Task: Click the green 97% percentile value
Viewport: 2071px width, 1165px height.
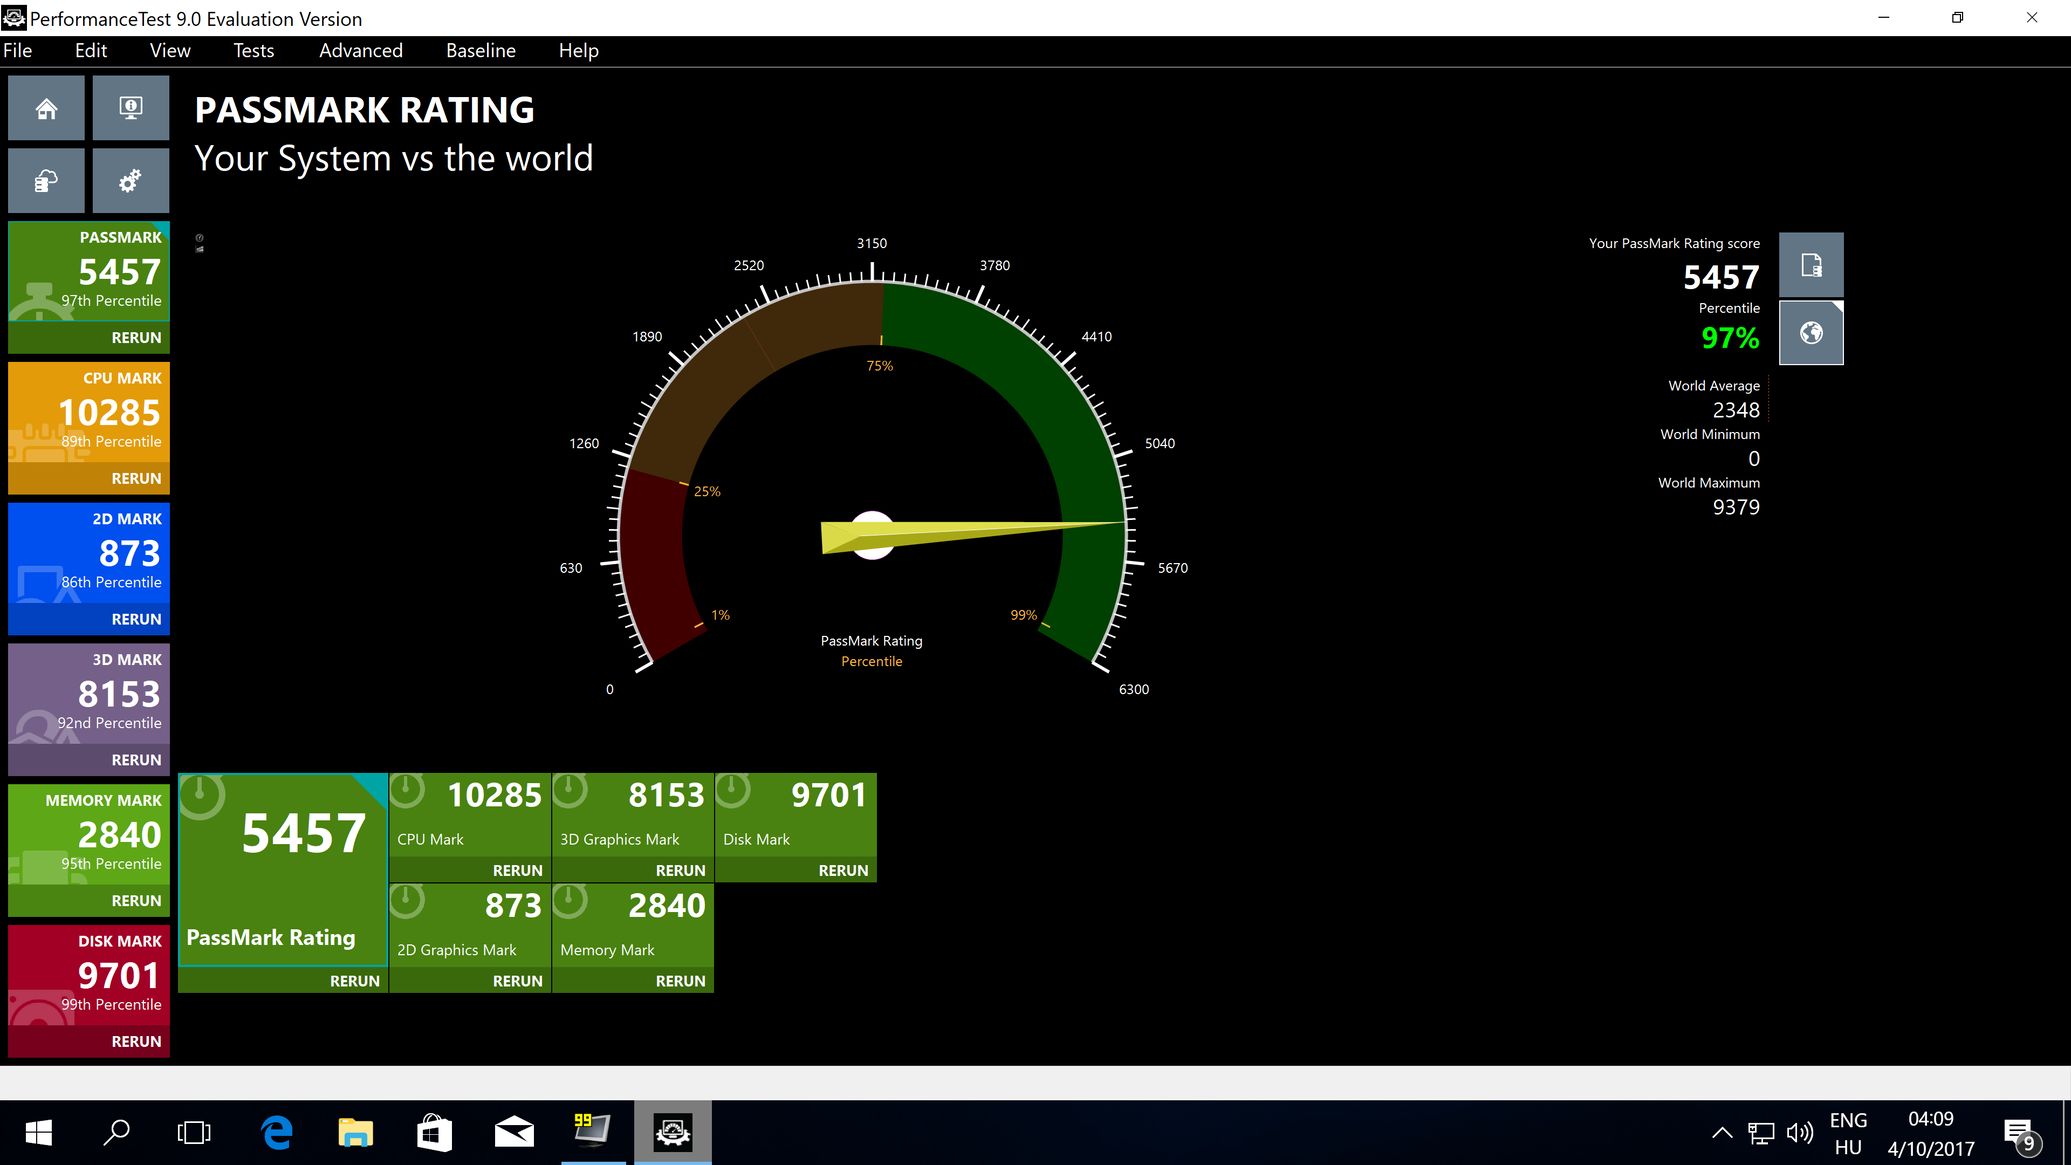Action: (x=1730, y=338)
